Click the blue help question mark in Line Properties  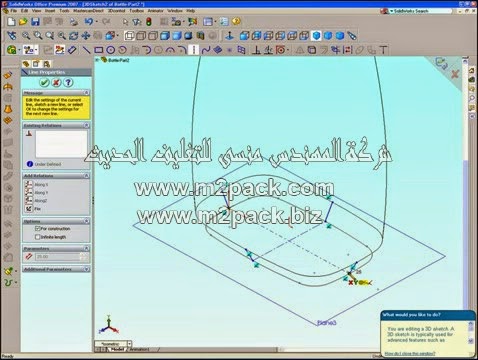(68, 82)
